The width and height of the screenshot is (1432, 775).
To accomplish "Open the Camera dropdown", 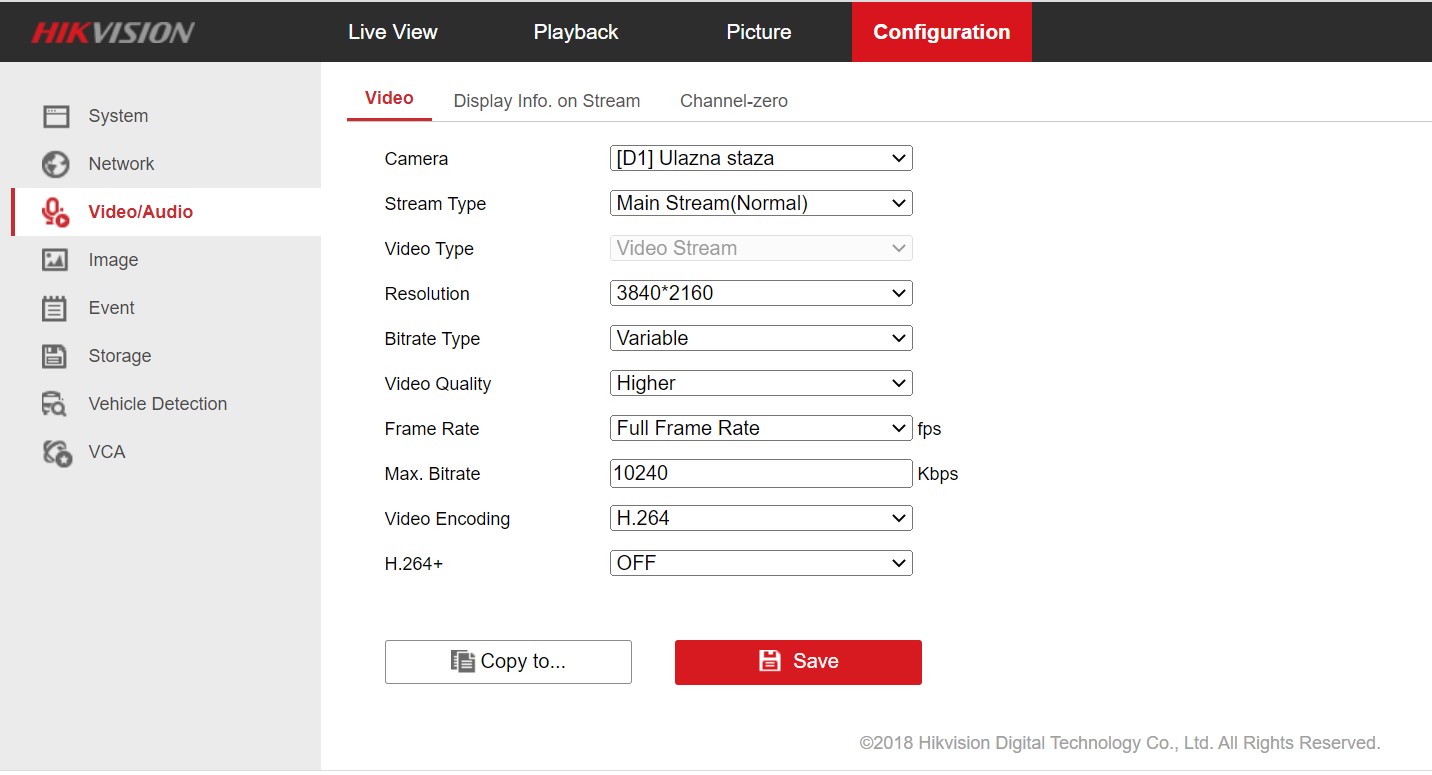I will (x=760, y=158).
